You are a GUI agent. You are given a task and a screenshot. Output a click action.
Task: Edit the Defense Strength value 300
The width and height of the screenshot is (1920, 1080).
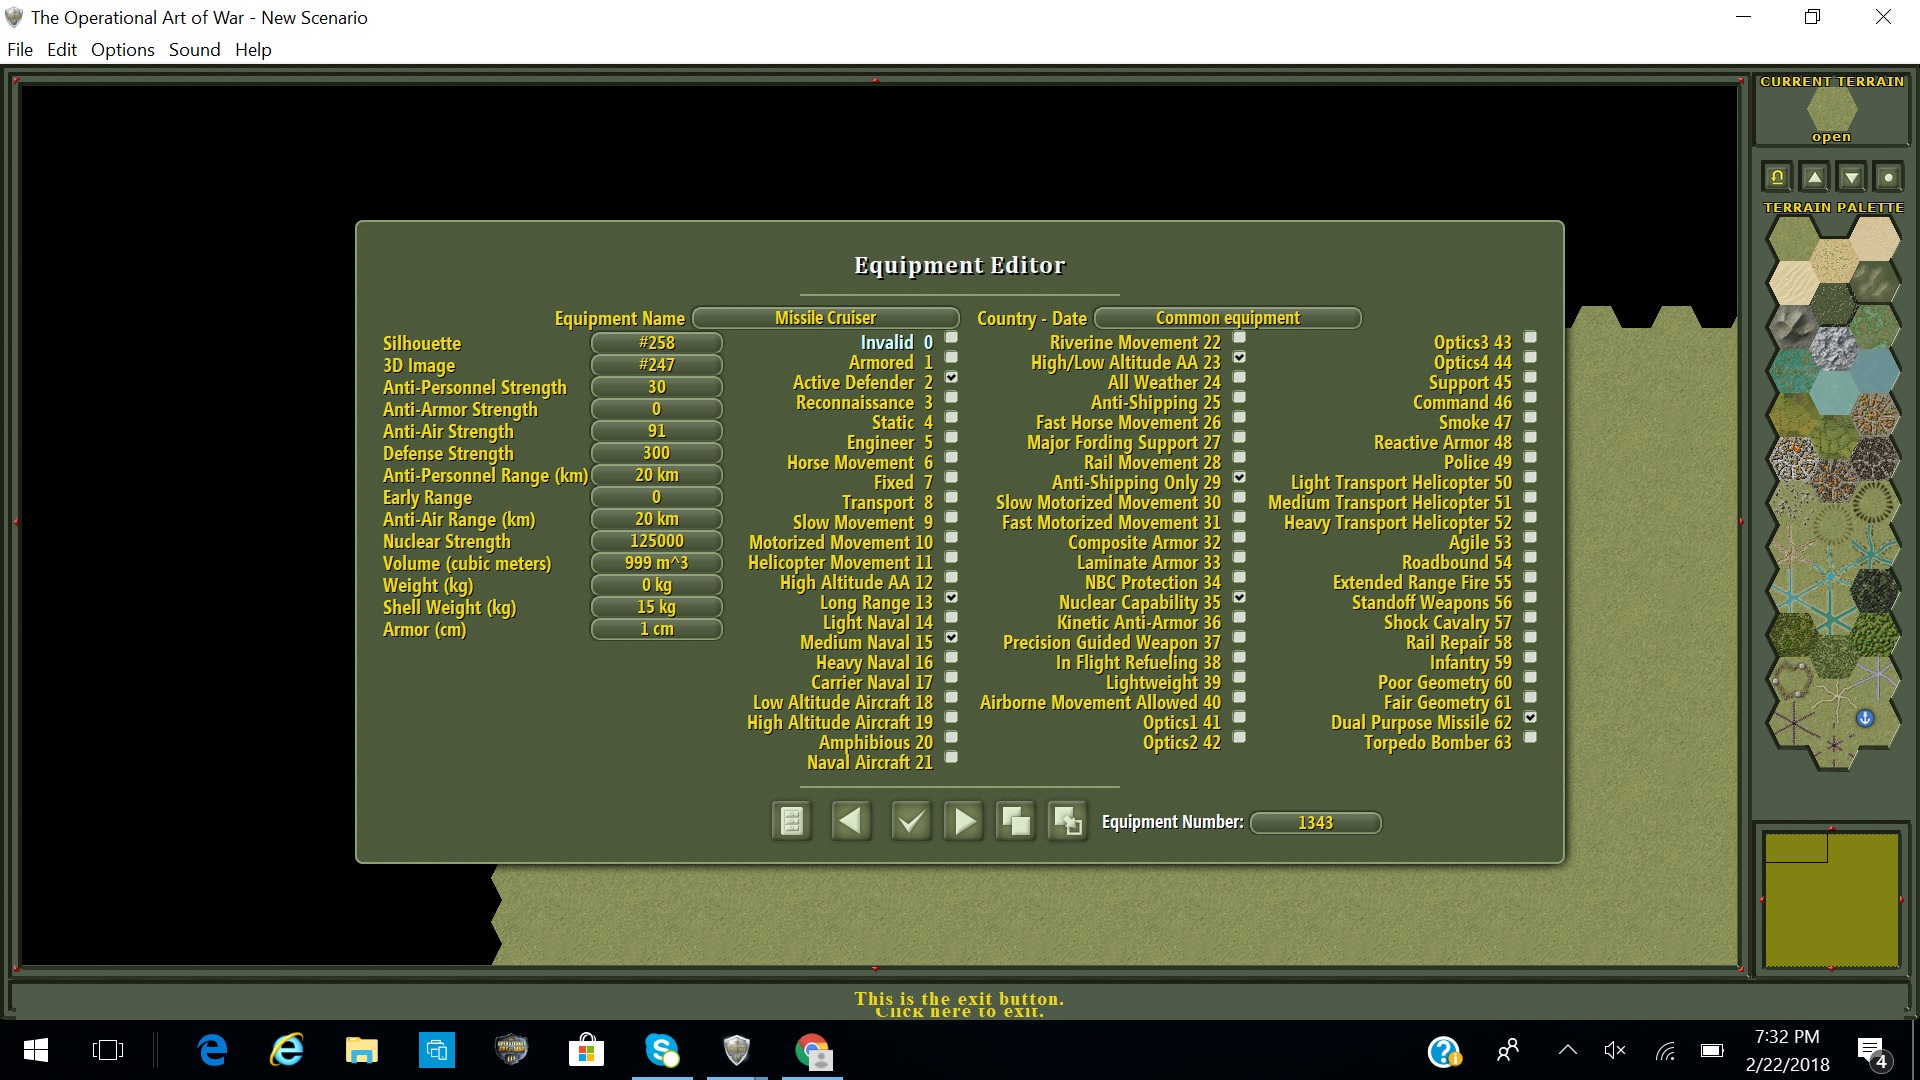click(x=657, y=453)
